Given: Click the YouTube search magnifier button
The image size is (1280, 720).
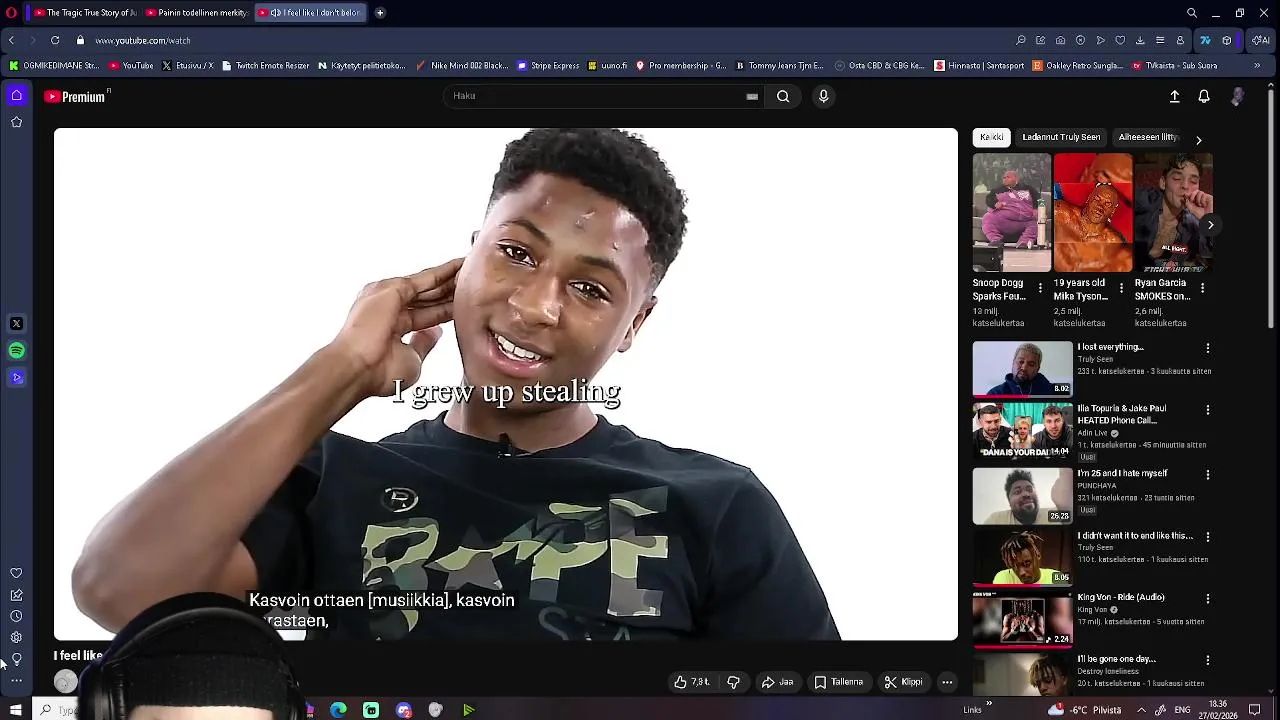Looking at the screenshot, I should tap(783, 96).
